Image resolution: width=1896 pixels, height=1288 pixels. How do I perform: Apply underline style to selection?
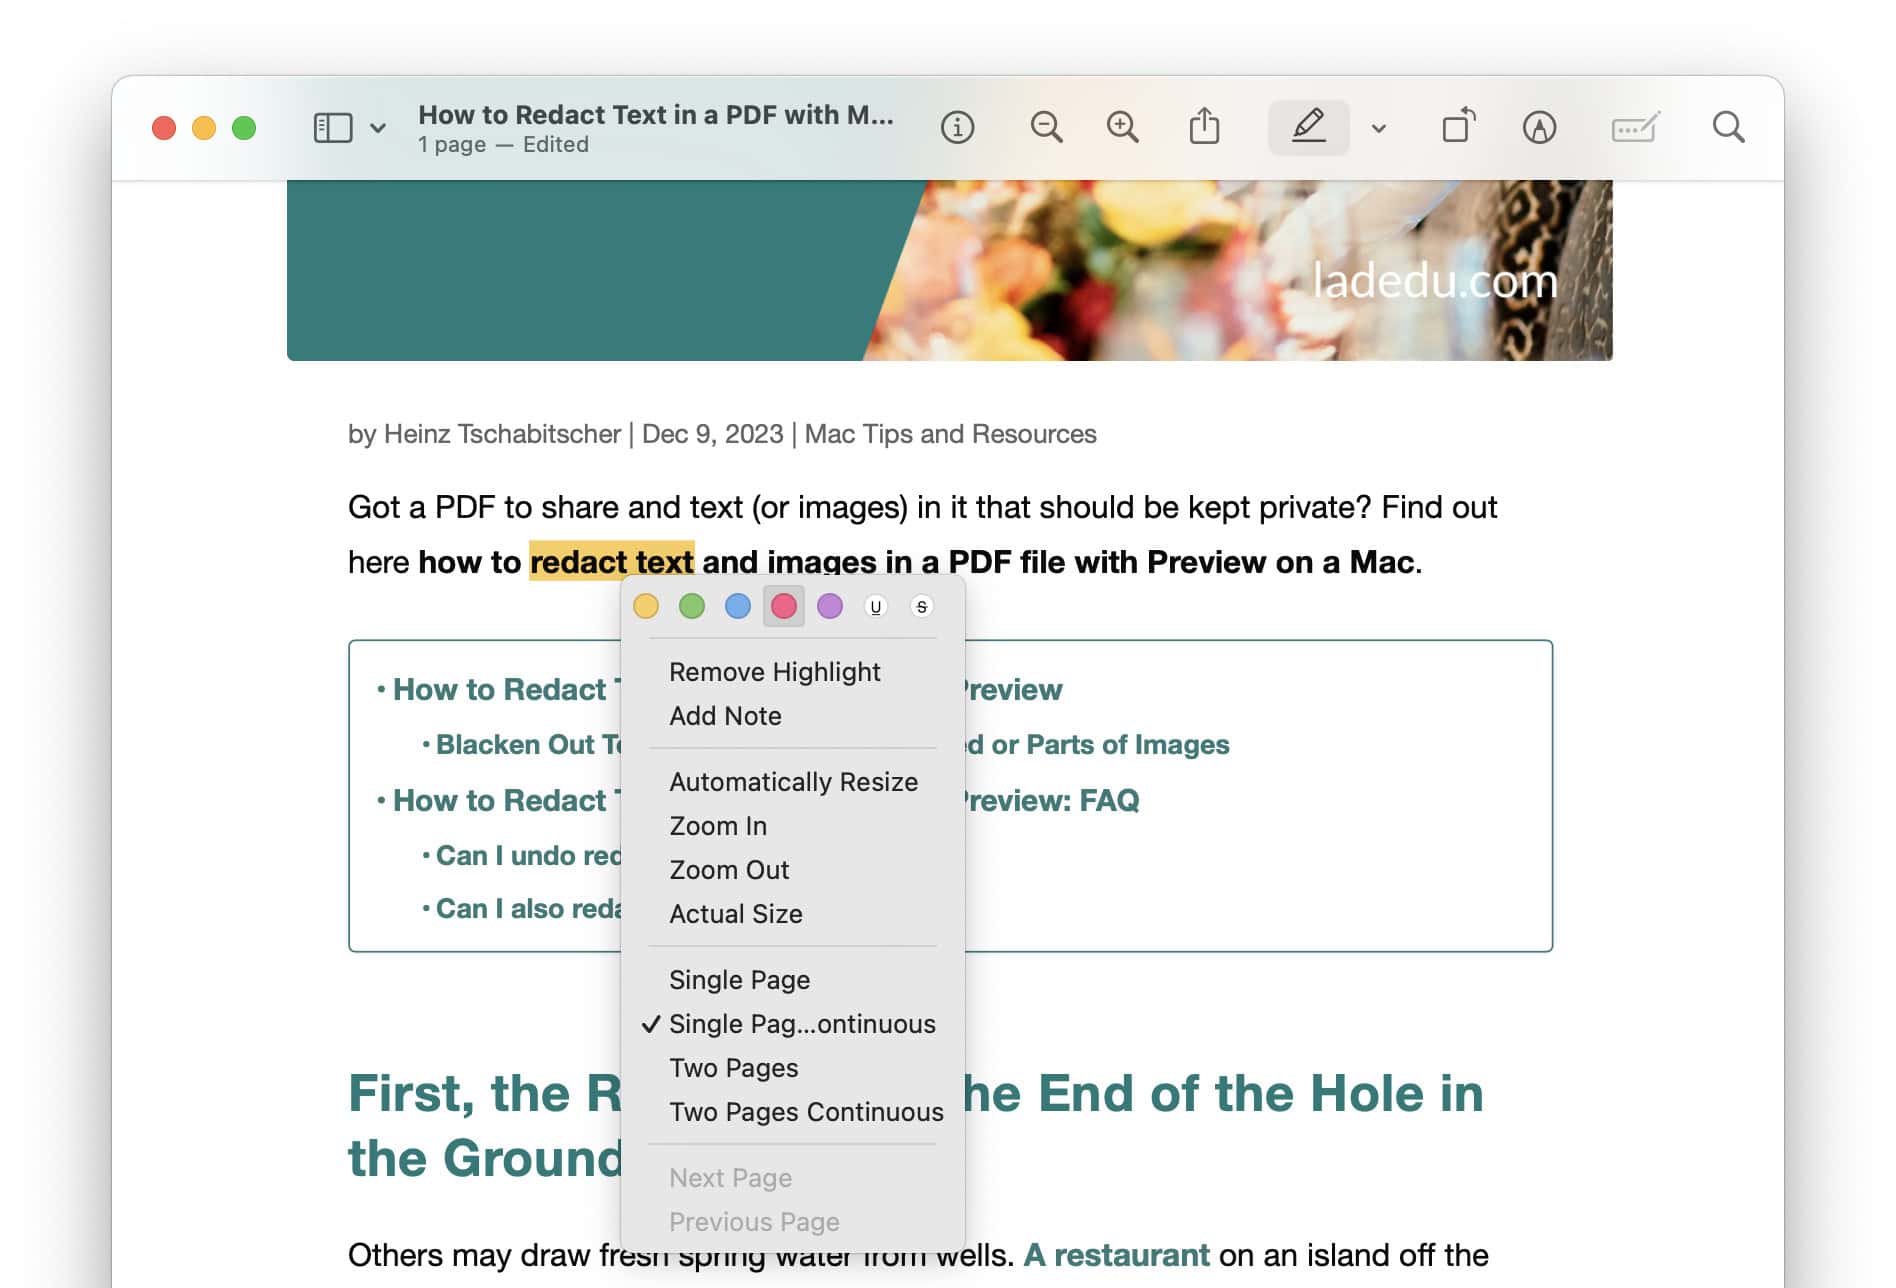tap(876, 606)
